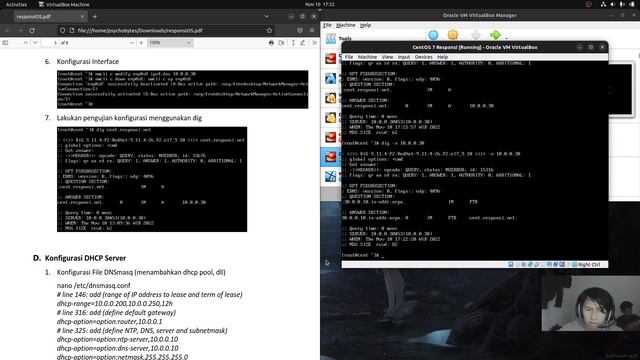Click the grey Discard arrow toolbar icon
Image resolution: width=640 pixels, height=360 pixels.
(x=475, y=35)
